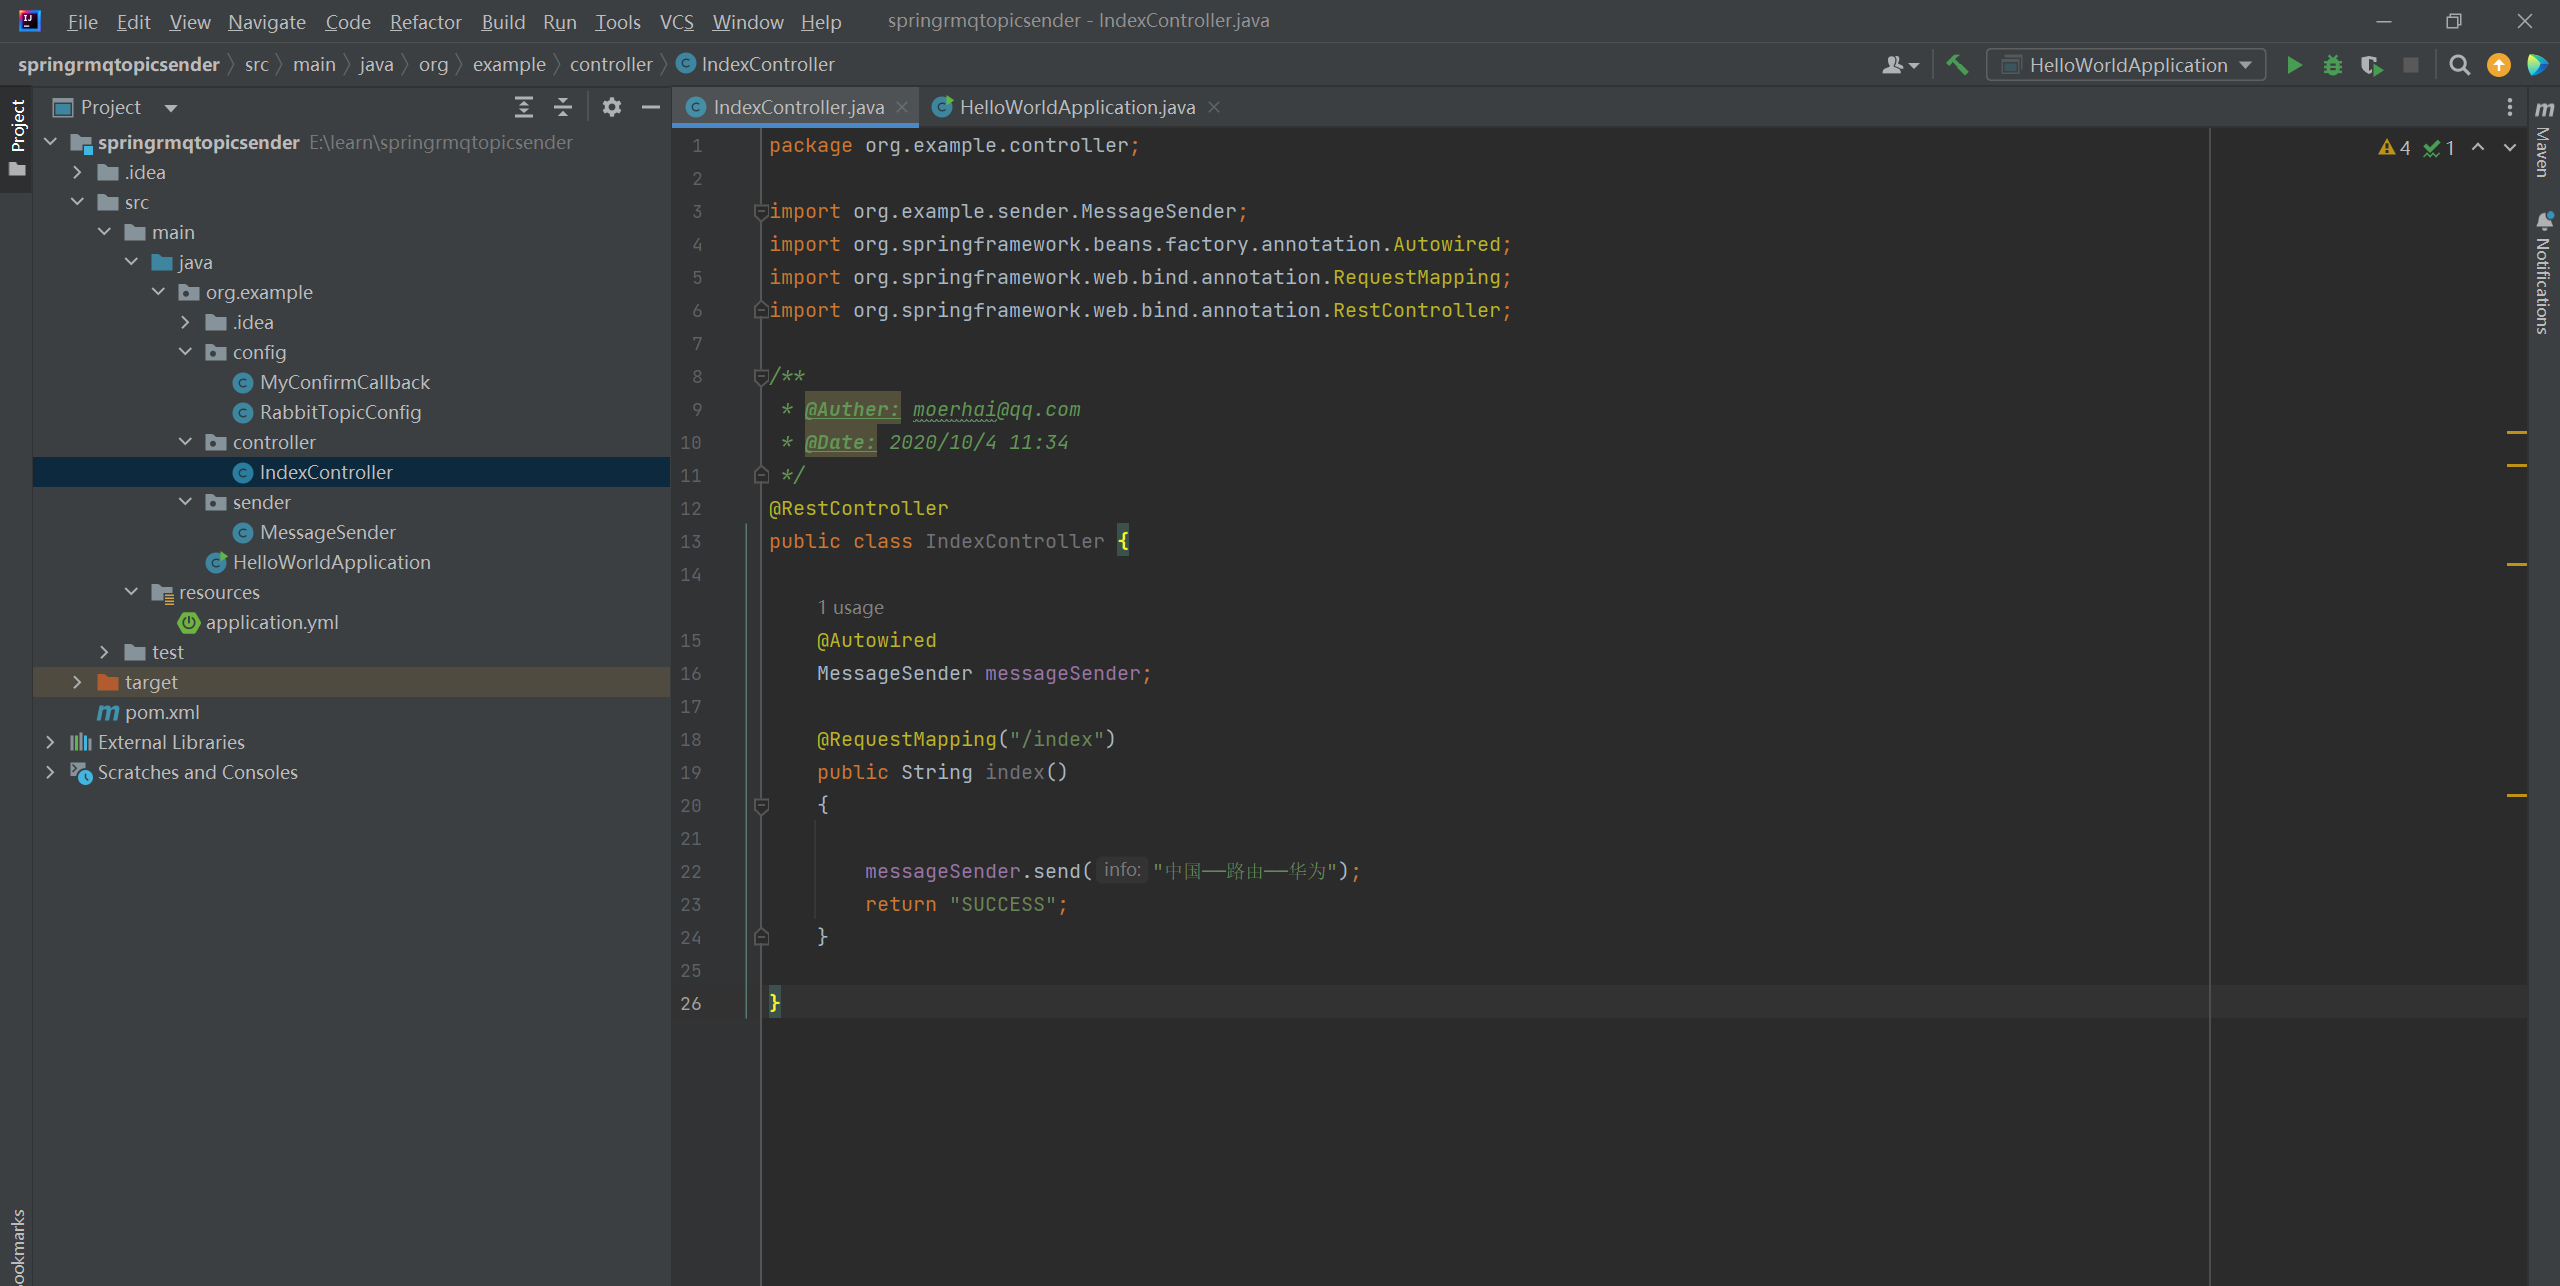The height and width of the screenshot is (1286, 2560).
Task: Run HelloWorldApplication with green play button
Action: coord(2294,65)
